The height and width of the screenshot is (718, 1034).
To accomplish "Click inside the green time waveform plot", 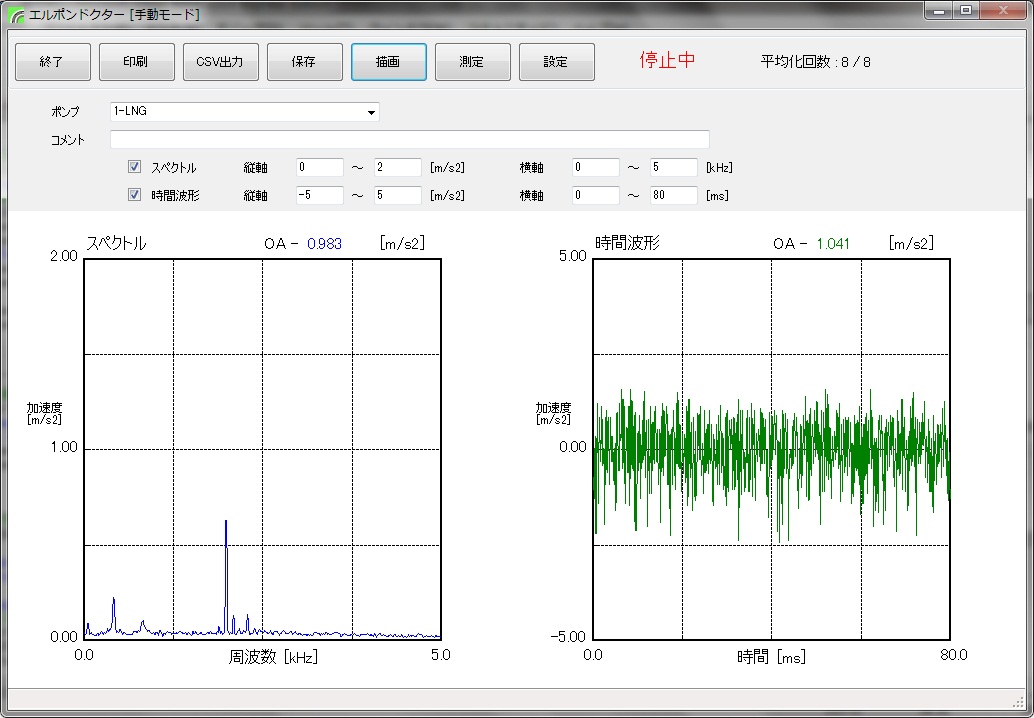I will coord(770,448).
